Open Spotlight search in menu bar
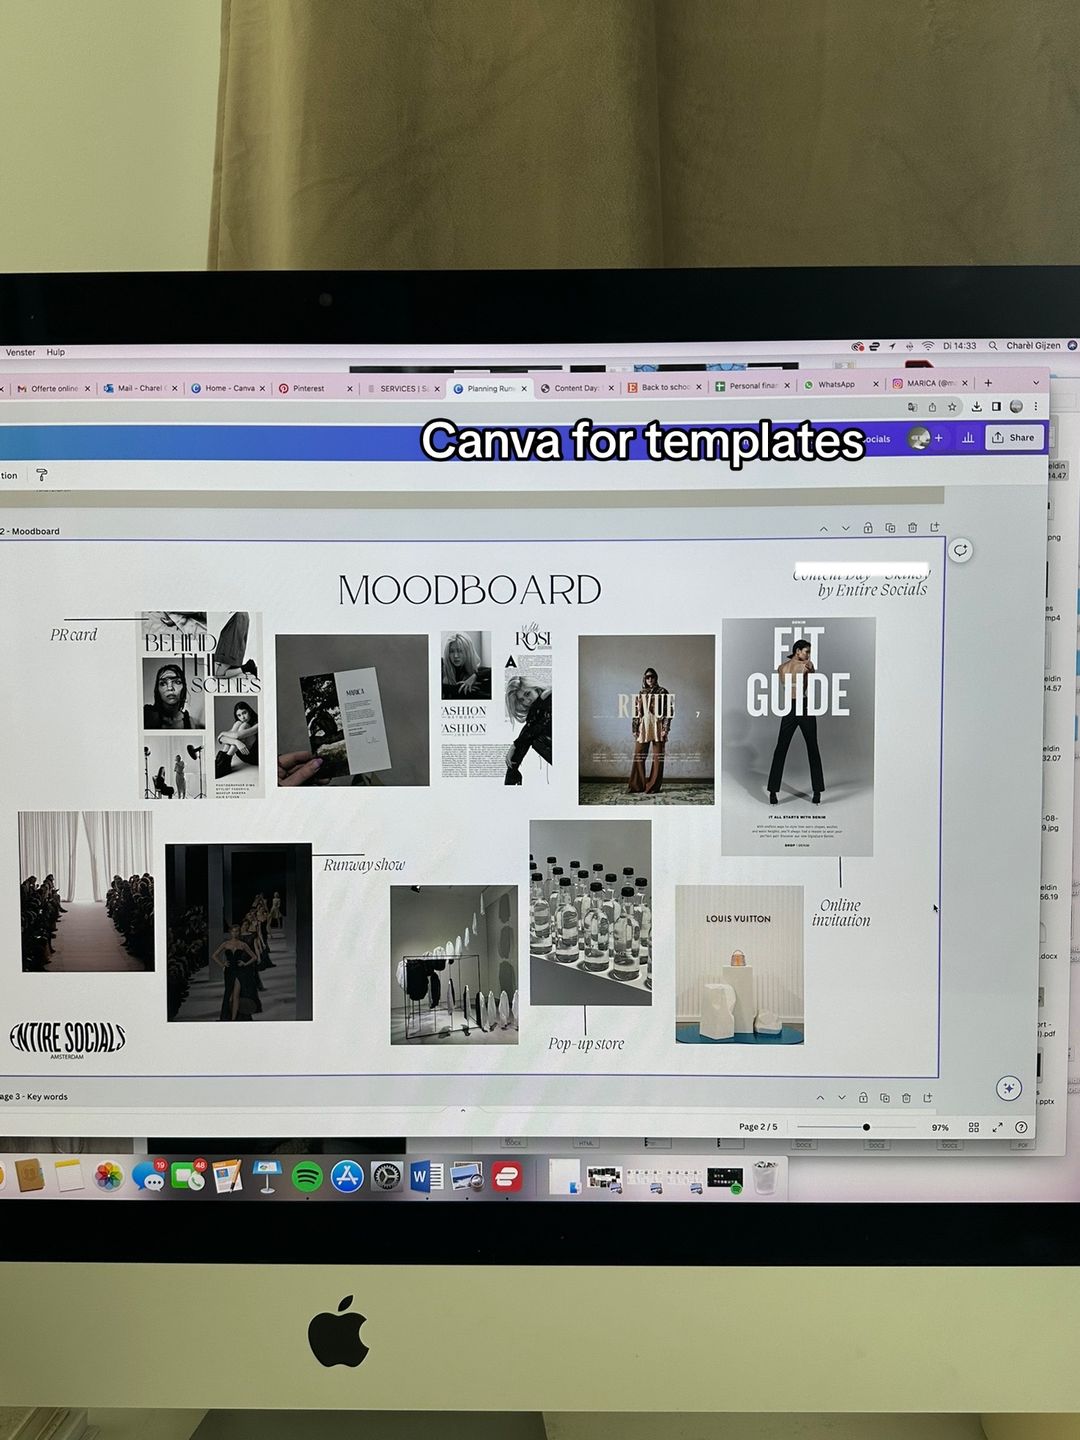Image resolution: width=1080 pixels, height=1440 pixels. (x=993, y=345)
